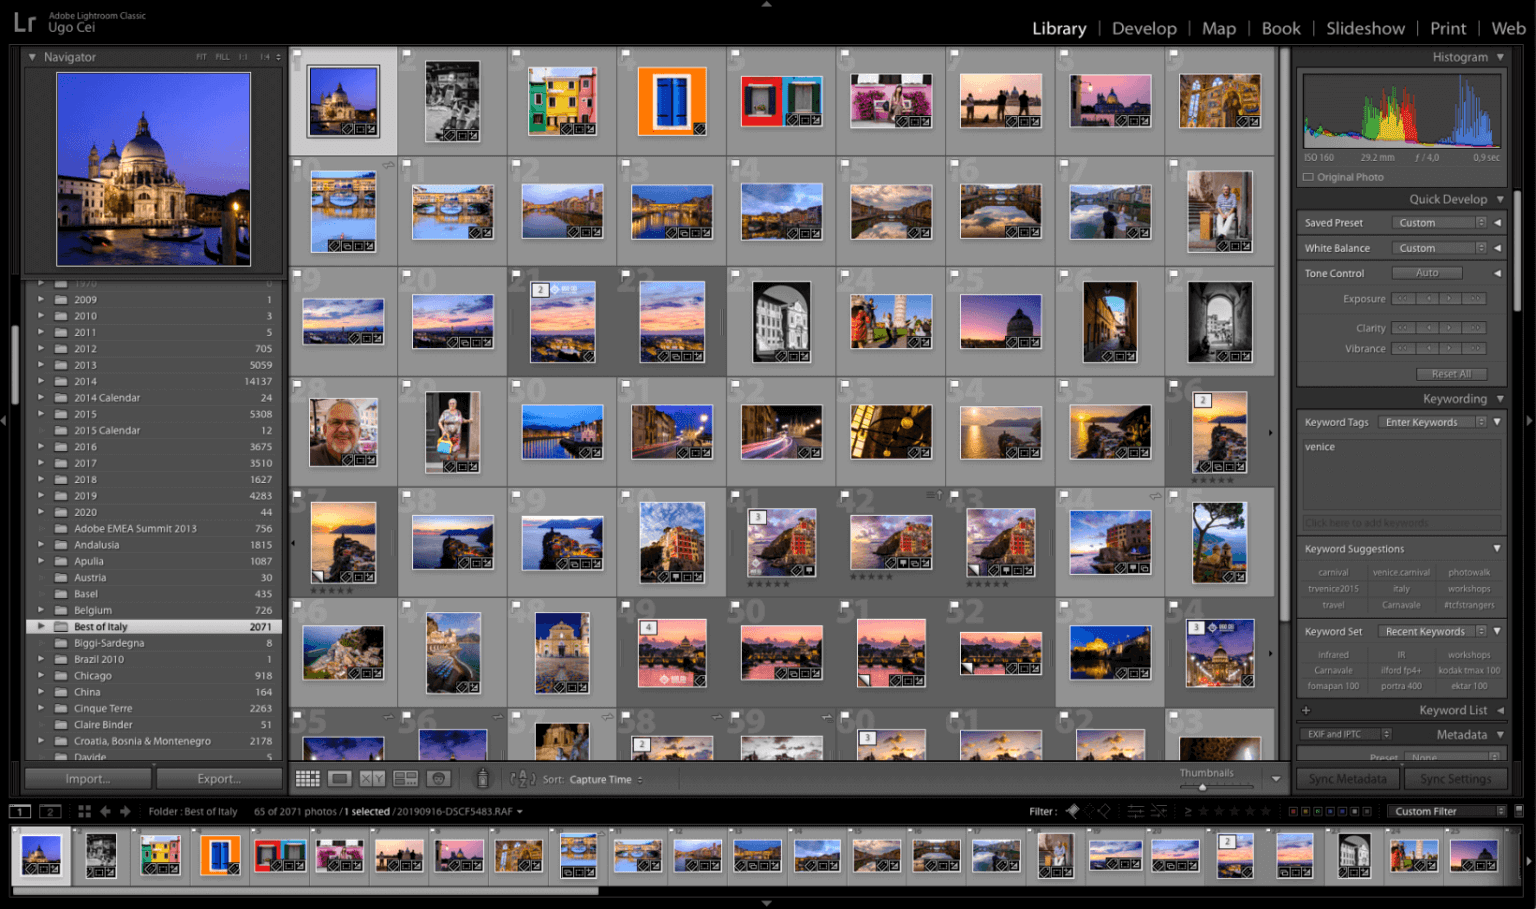The width and height of the screenshot is (1536, 909).
Task: Open the Map module
Action: [x=1219, y=28]
